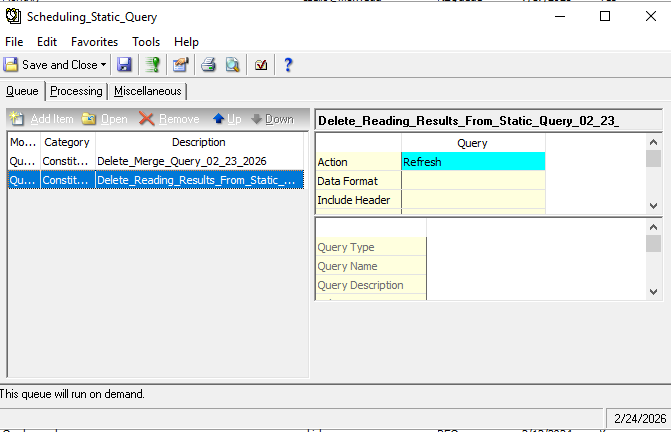Move item Down with gray arrow

point(273,119)
